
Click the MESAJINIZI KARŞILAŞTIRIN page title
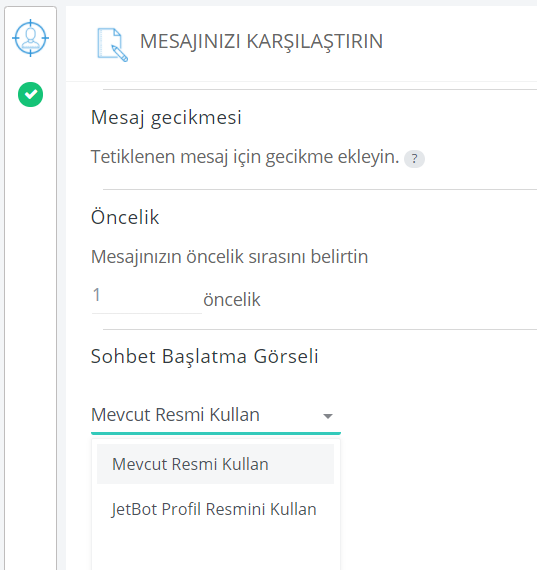click(261, 41)
